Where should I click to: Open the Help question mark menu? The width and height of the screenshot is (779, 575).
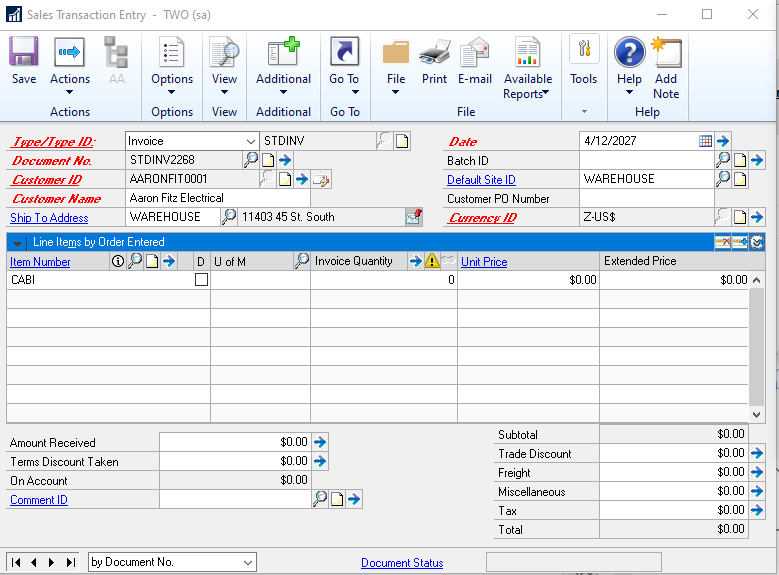pyautogui.click(x=629, y=66)
